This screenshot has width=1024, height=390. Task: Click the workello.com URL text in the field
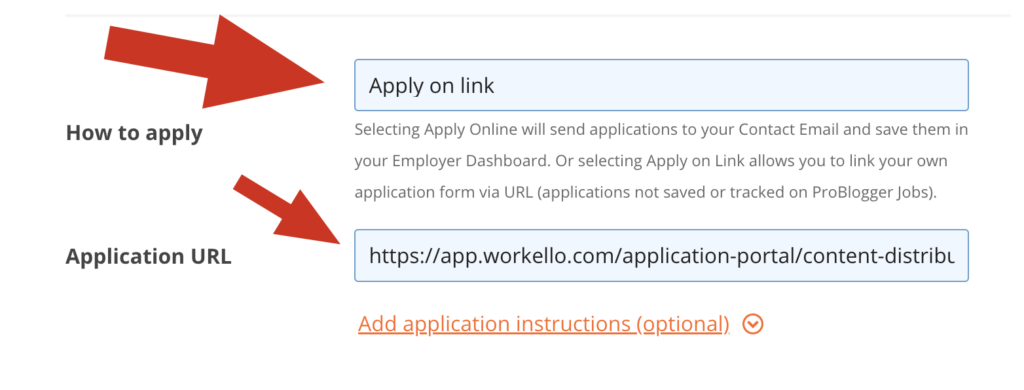coord(662,255)
